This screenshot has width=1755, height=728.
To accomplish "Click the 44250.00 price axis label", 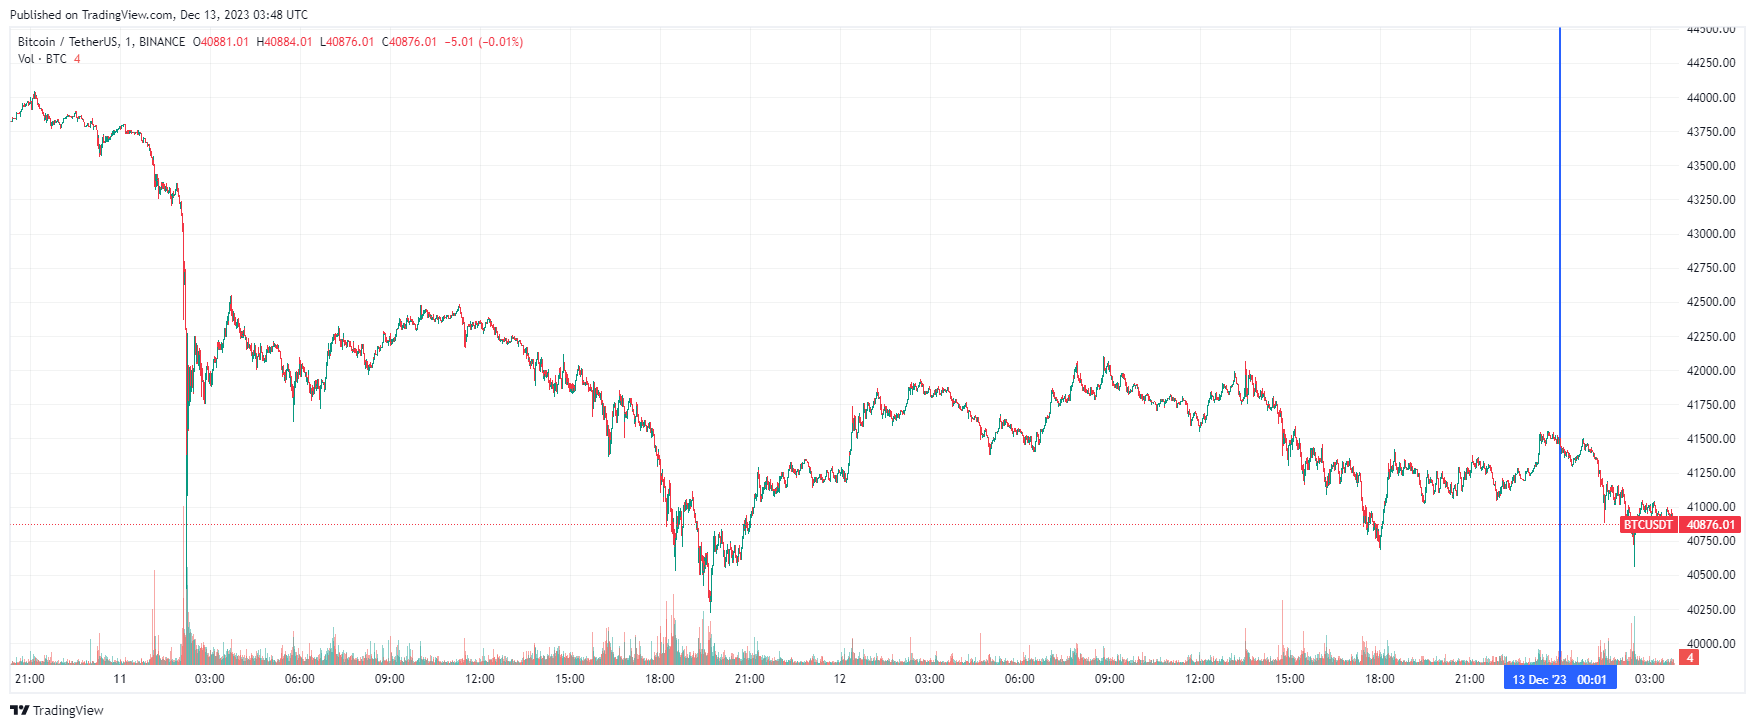I will (x=1711, y=63).
